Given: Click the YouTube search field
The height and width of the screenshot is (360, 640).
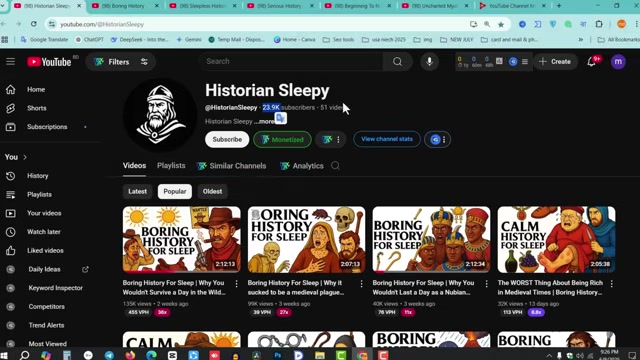Looking at the screenshot, I should [x=291, y=62].
